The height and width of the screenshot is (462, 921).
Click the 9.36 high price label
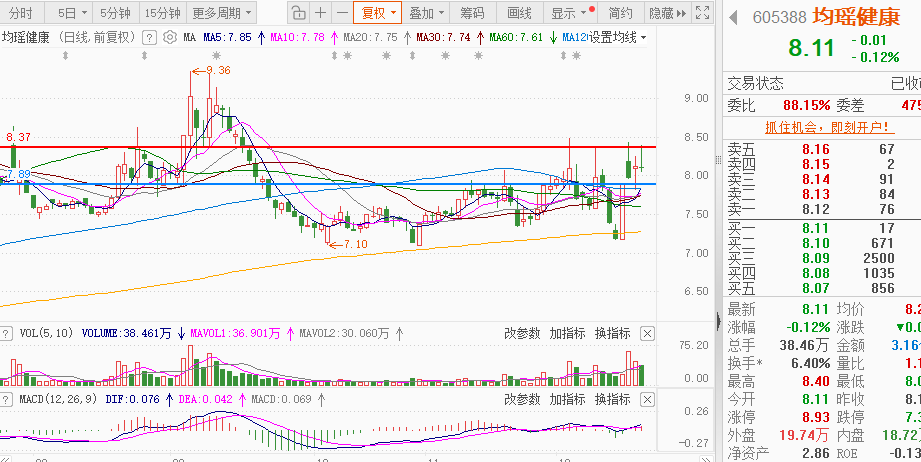(219, 70)
